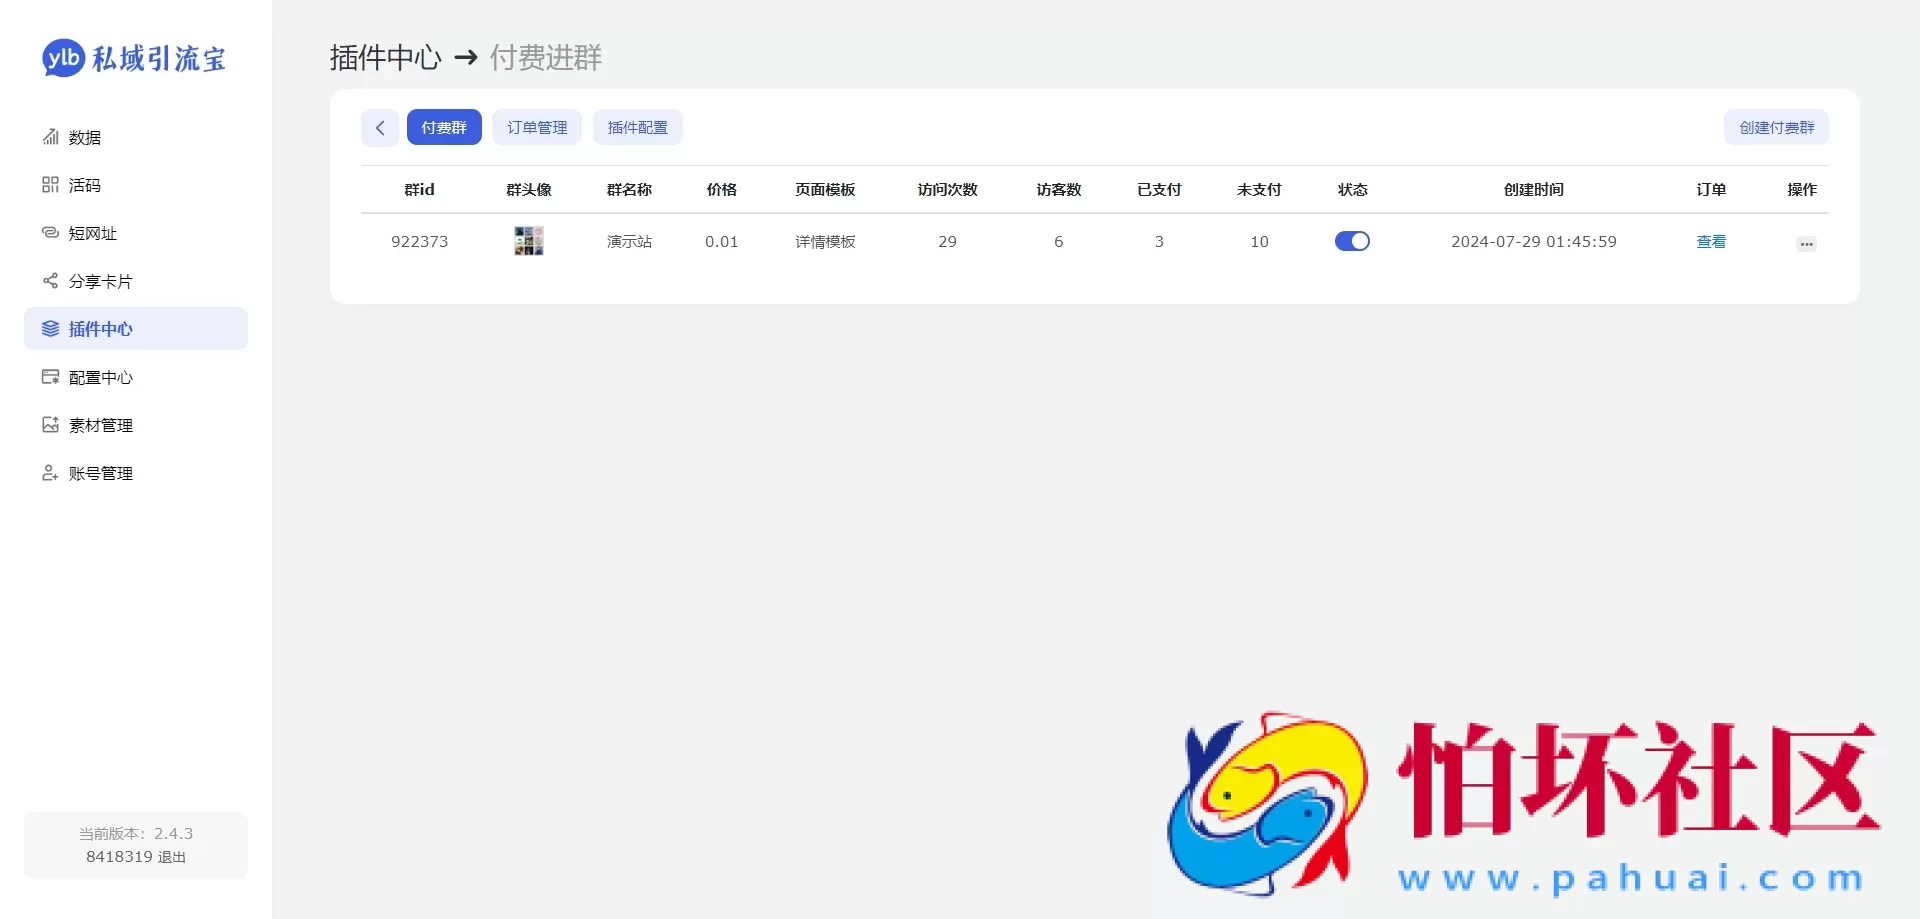The image size is (1920, 919).
Task: Click the 创建付费群 button
Action: tap(1776, 127)
